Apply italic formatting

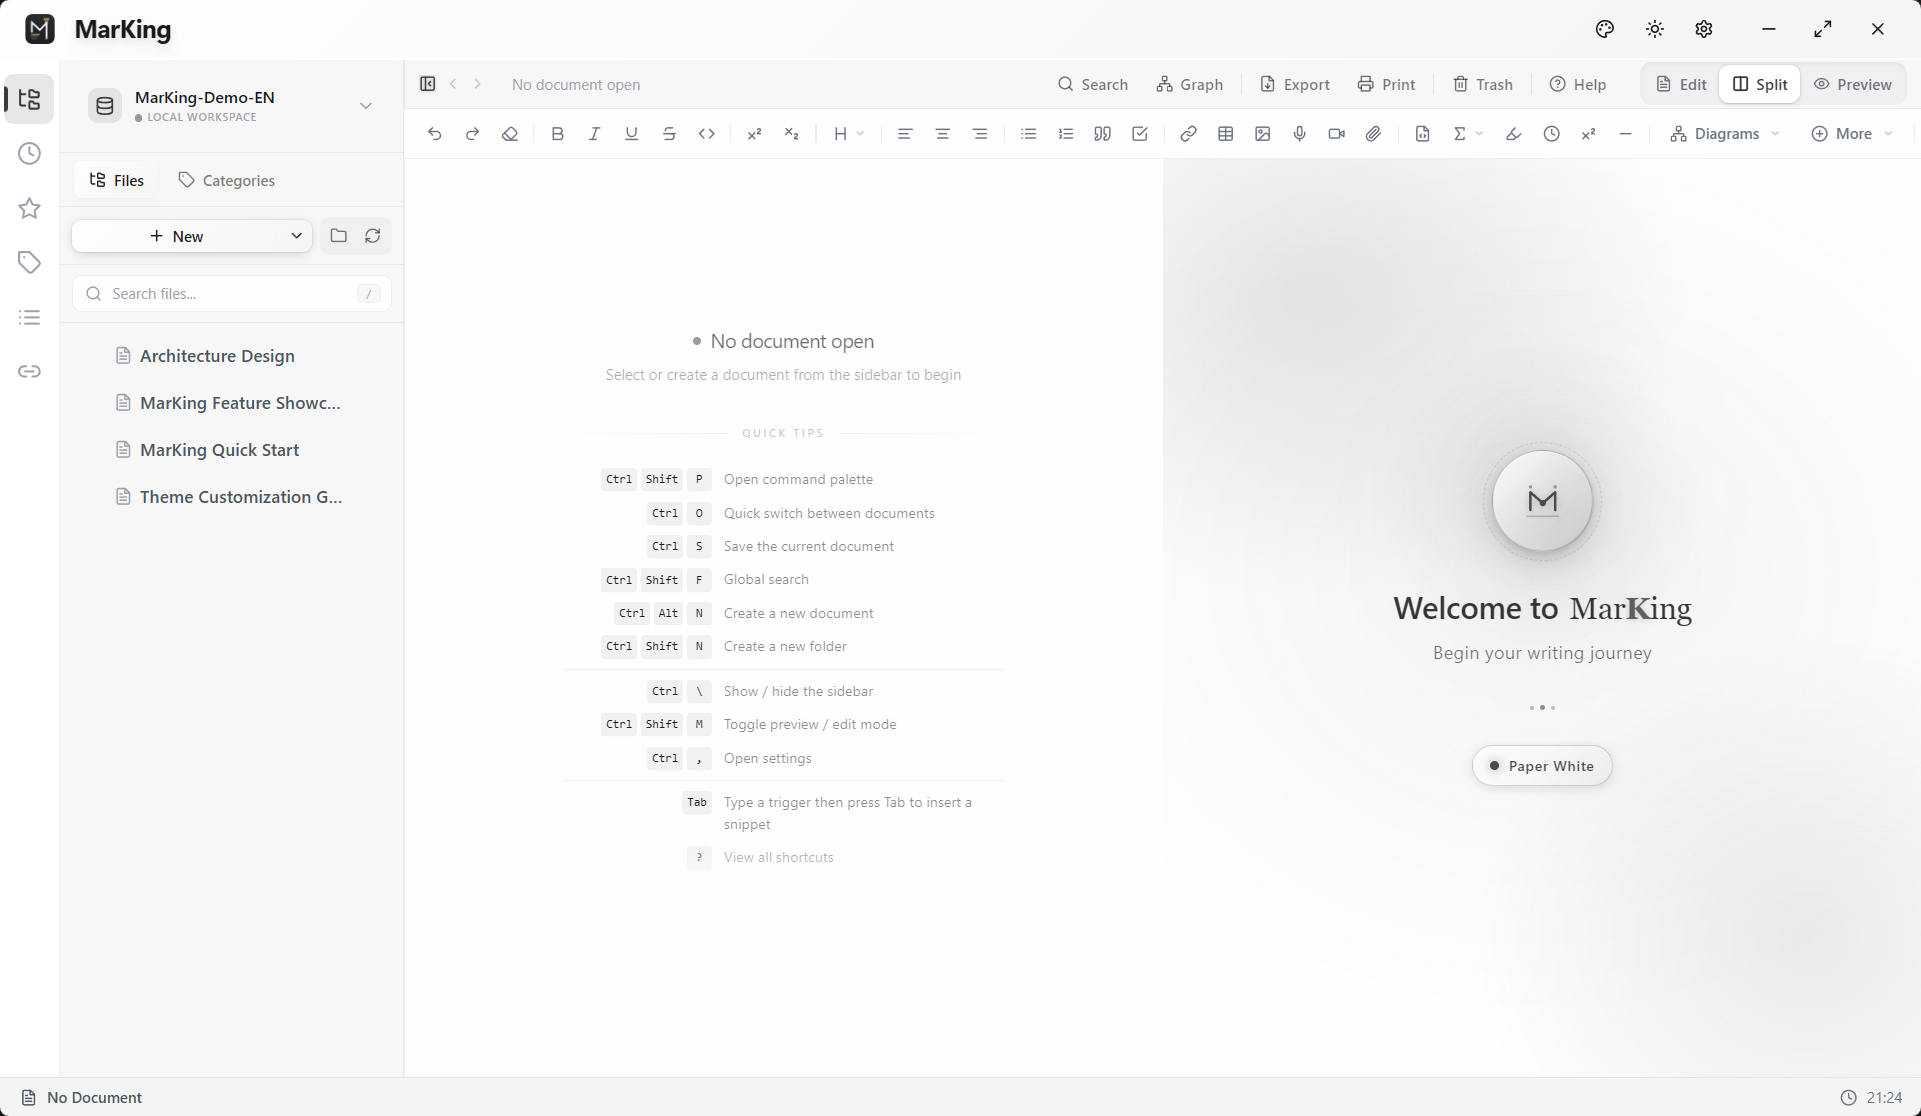coord(594,133)
